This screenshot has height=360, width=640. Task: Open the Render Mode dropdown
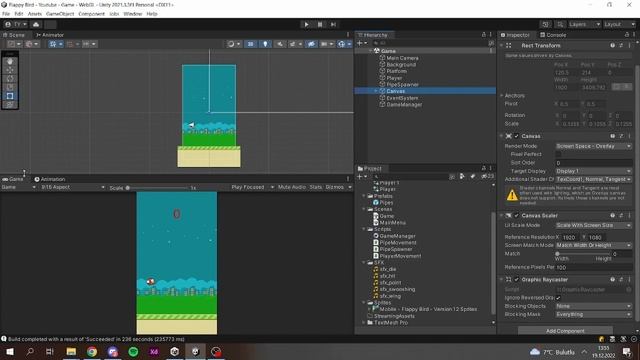(593, 146)
